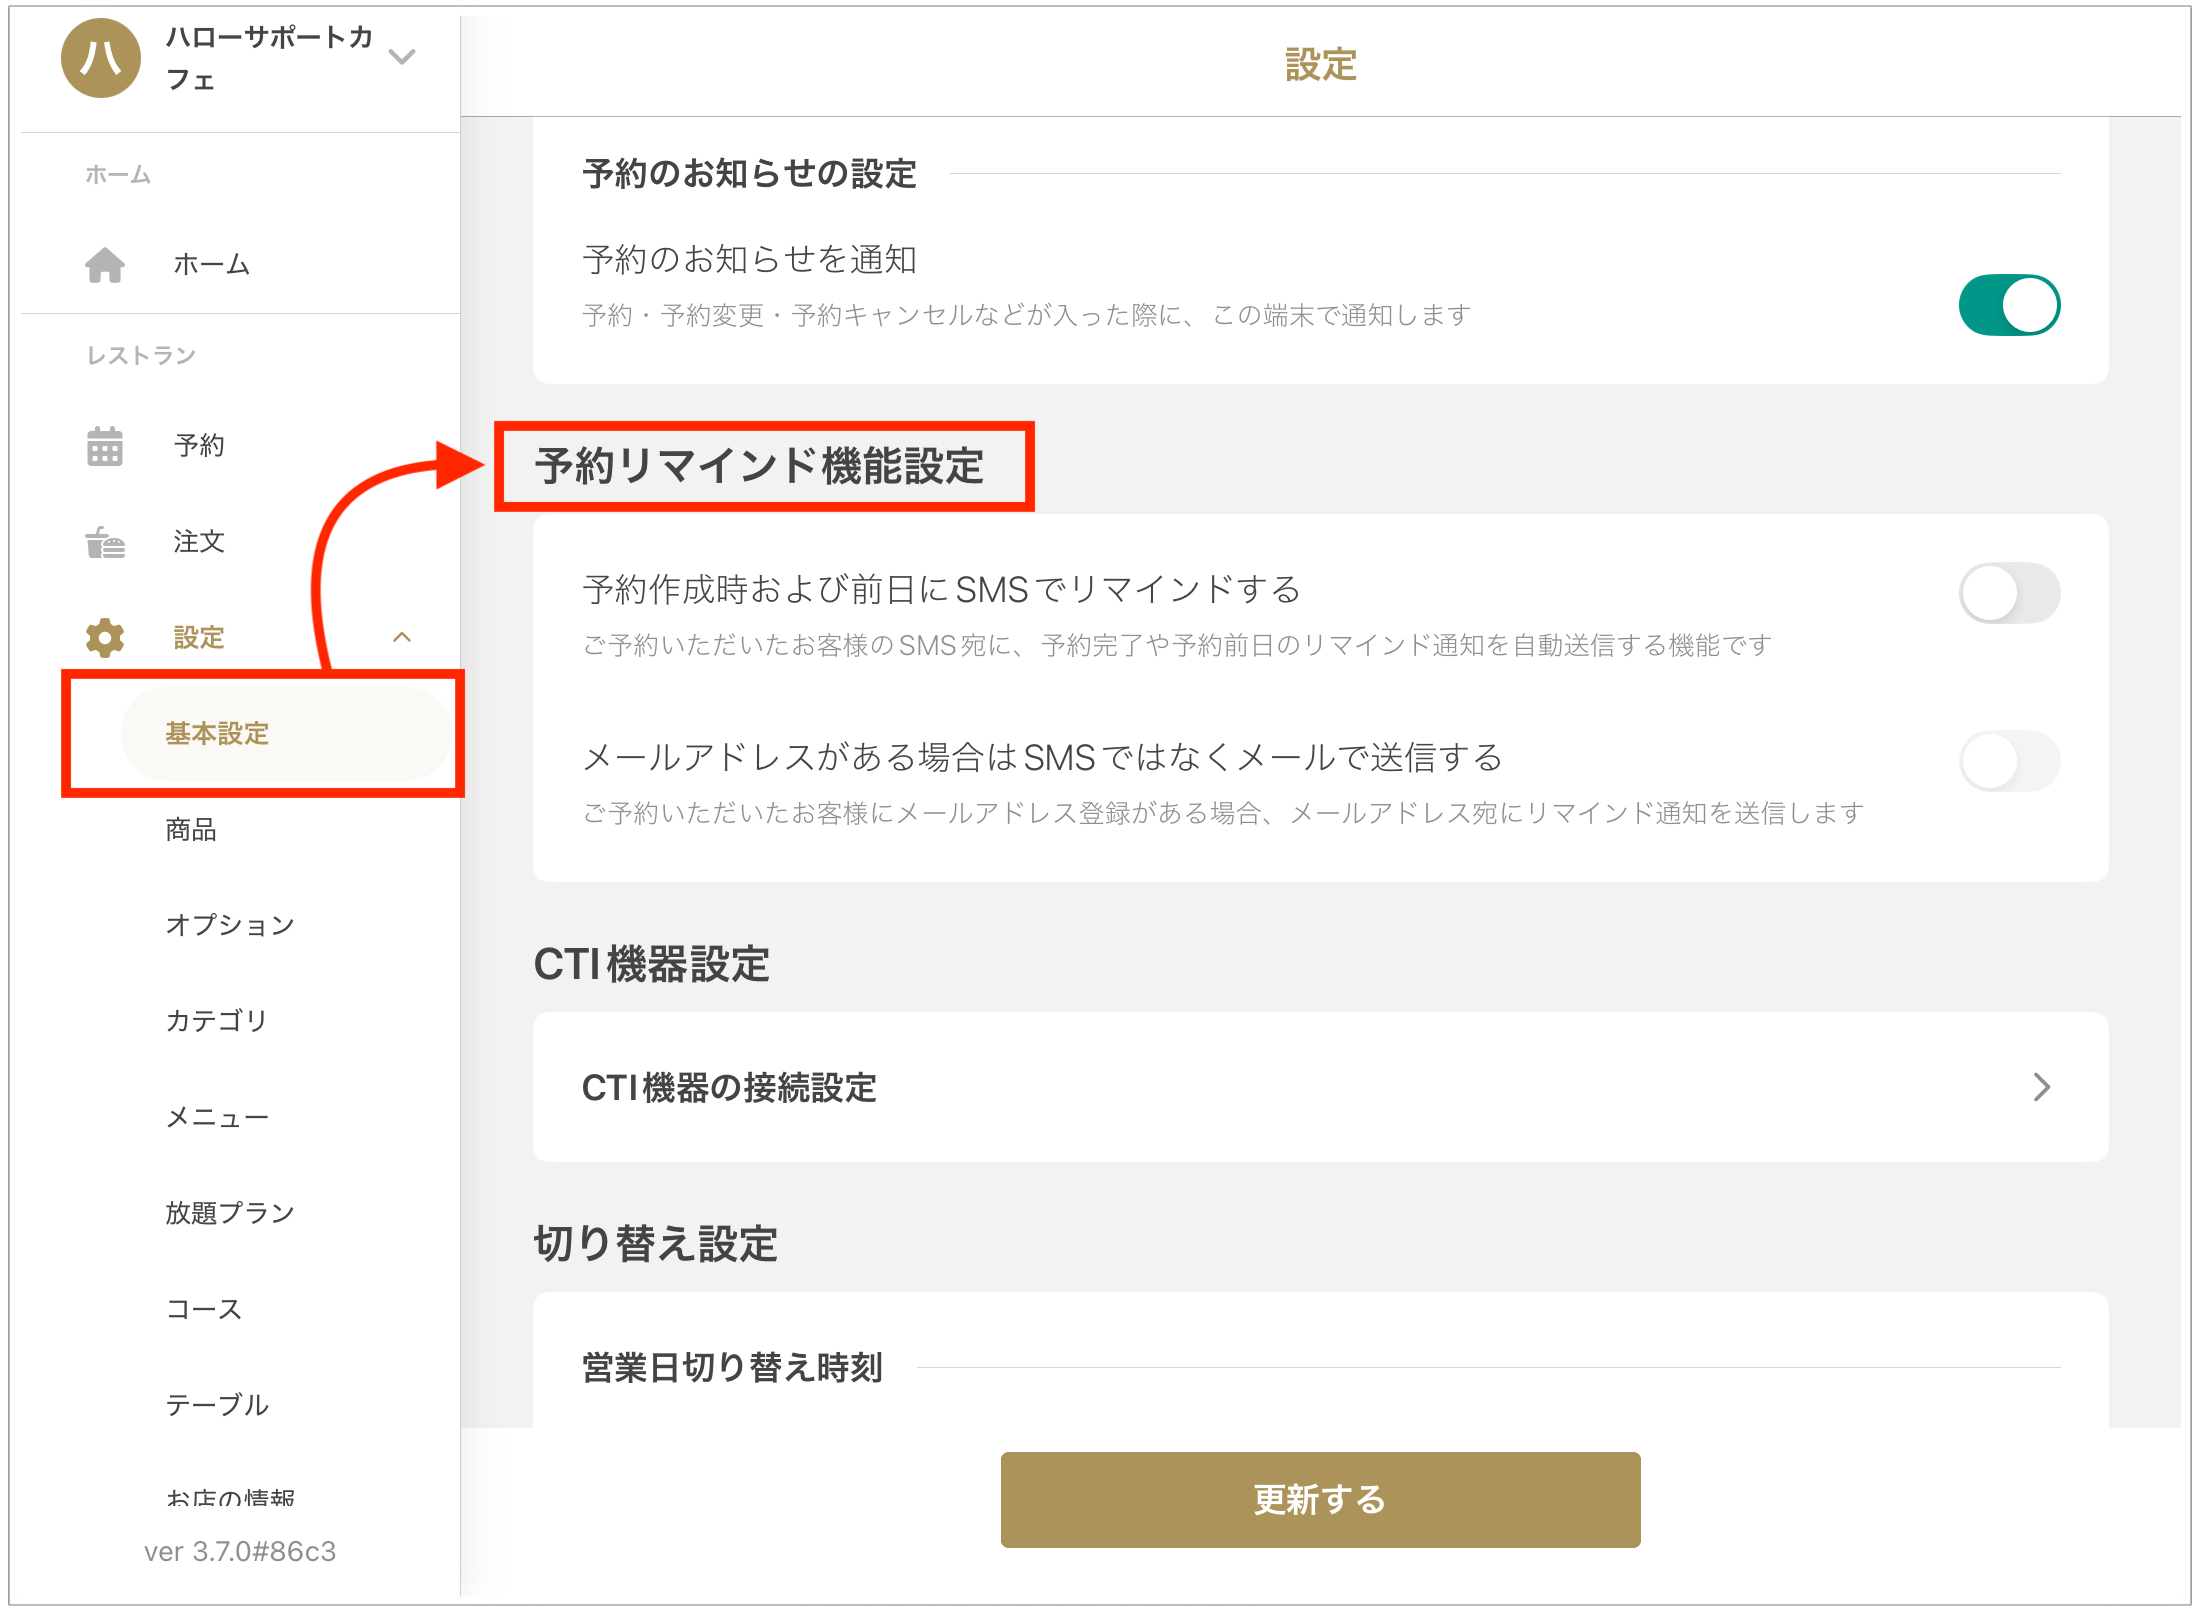Screen dimensions: 2198x1612
Task: Click the settings gear icon
Action: [x=105, y=637]
